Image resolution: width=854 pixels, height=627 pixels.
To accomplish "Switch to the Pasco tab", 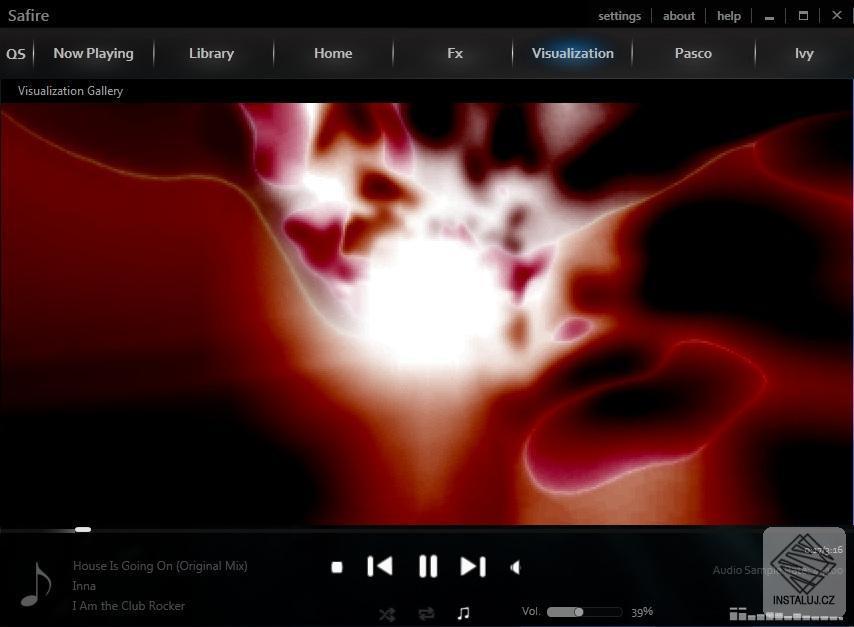I will pyautogui.click(x=693, y=53).
